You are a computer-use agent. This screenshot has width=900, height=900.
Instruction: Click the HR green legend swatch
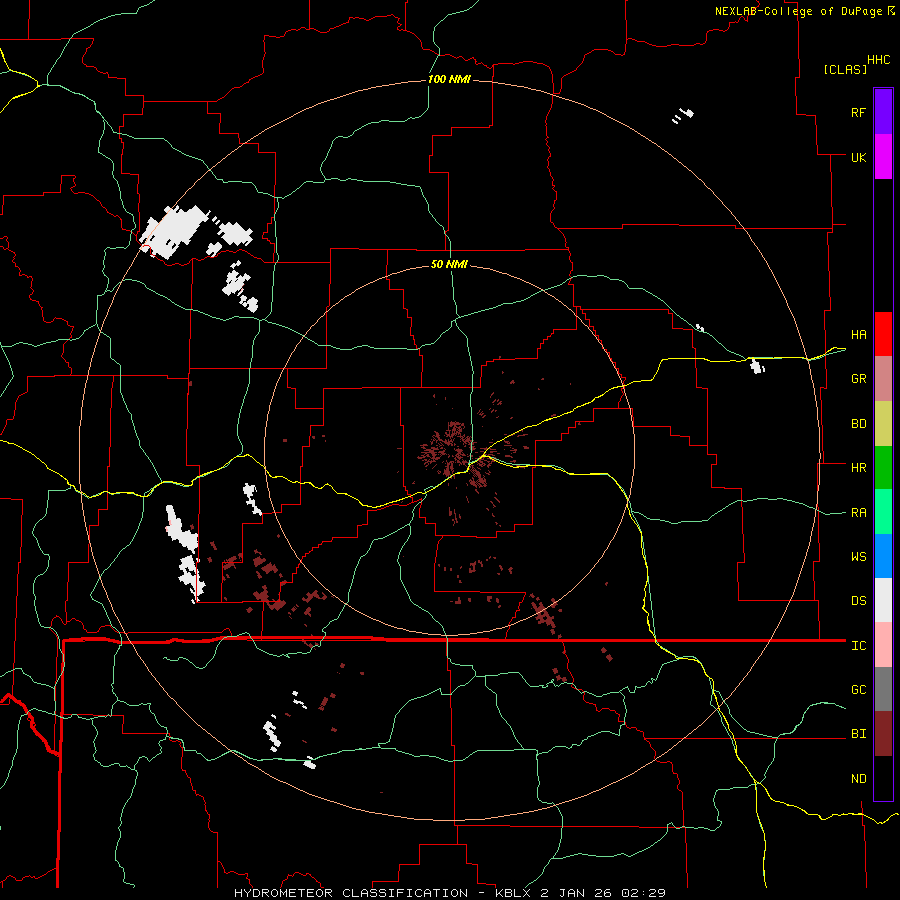tap(883, 468)
